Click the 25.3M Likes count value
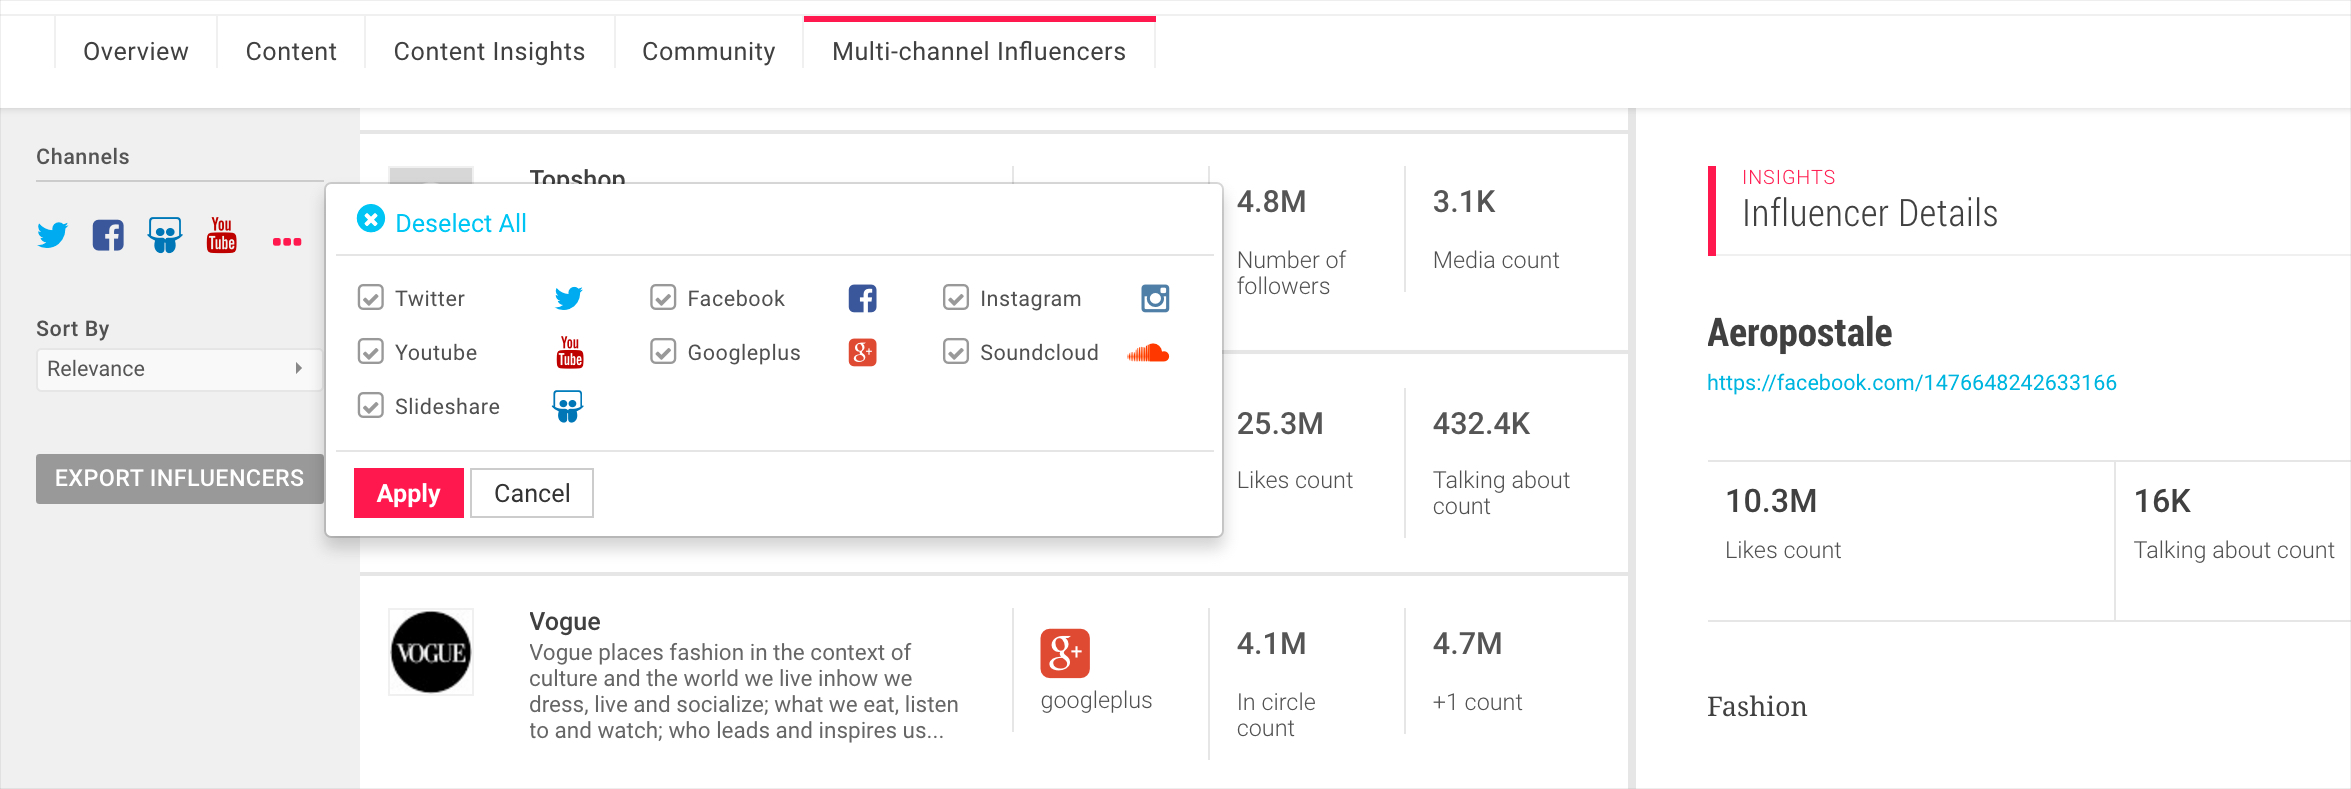The height and width of the screenshot is (789, 2351). [1280, 424]
